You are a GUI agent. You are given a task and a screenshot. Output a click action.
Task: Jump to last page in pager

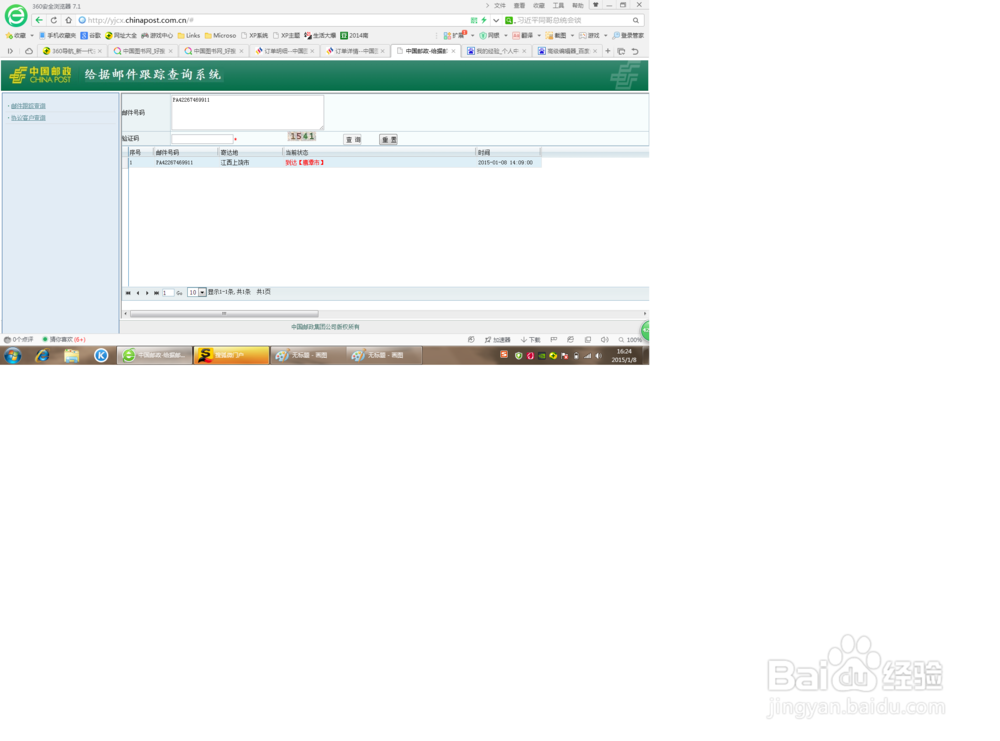click(156, 293)
